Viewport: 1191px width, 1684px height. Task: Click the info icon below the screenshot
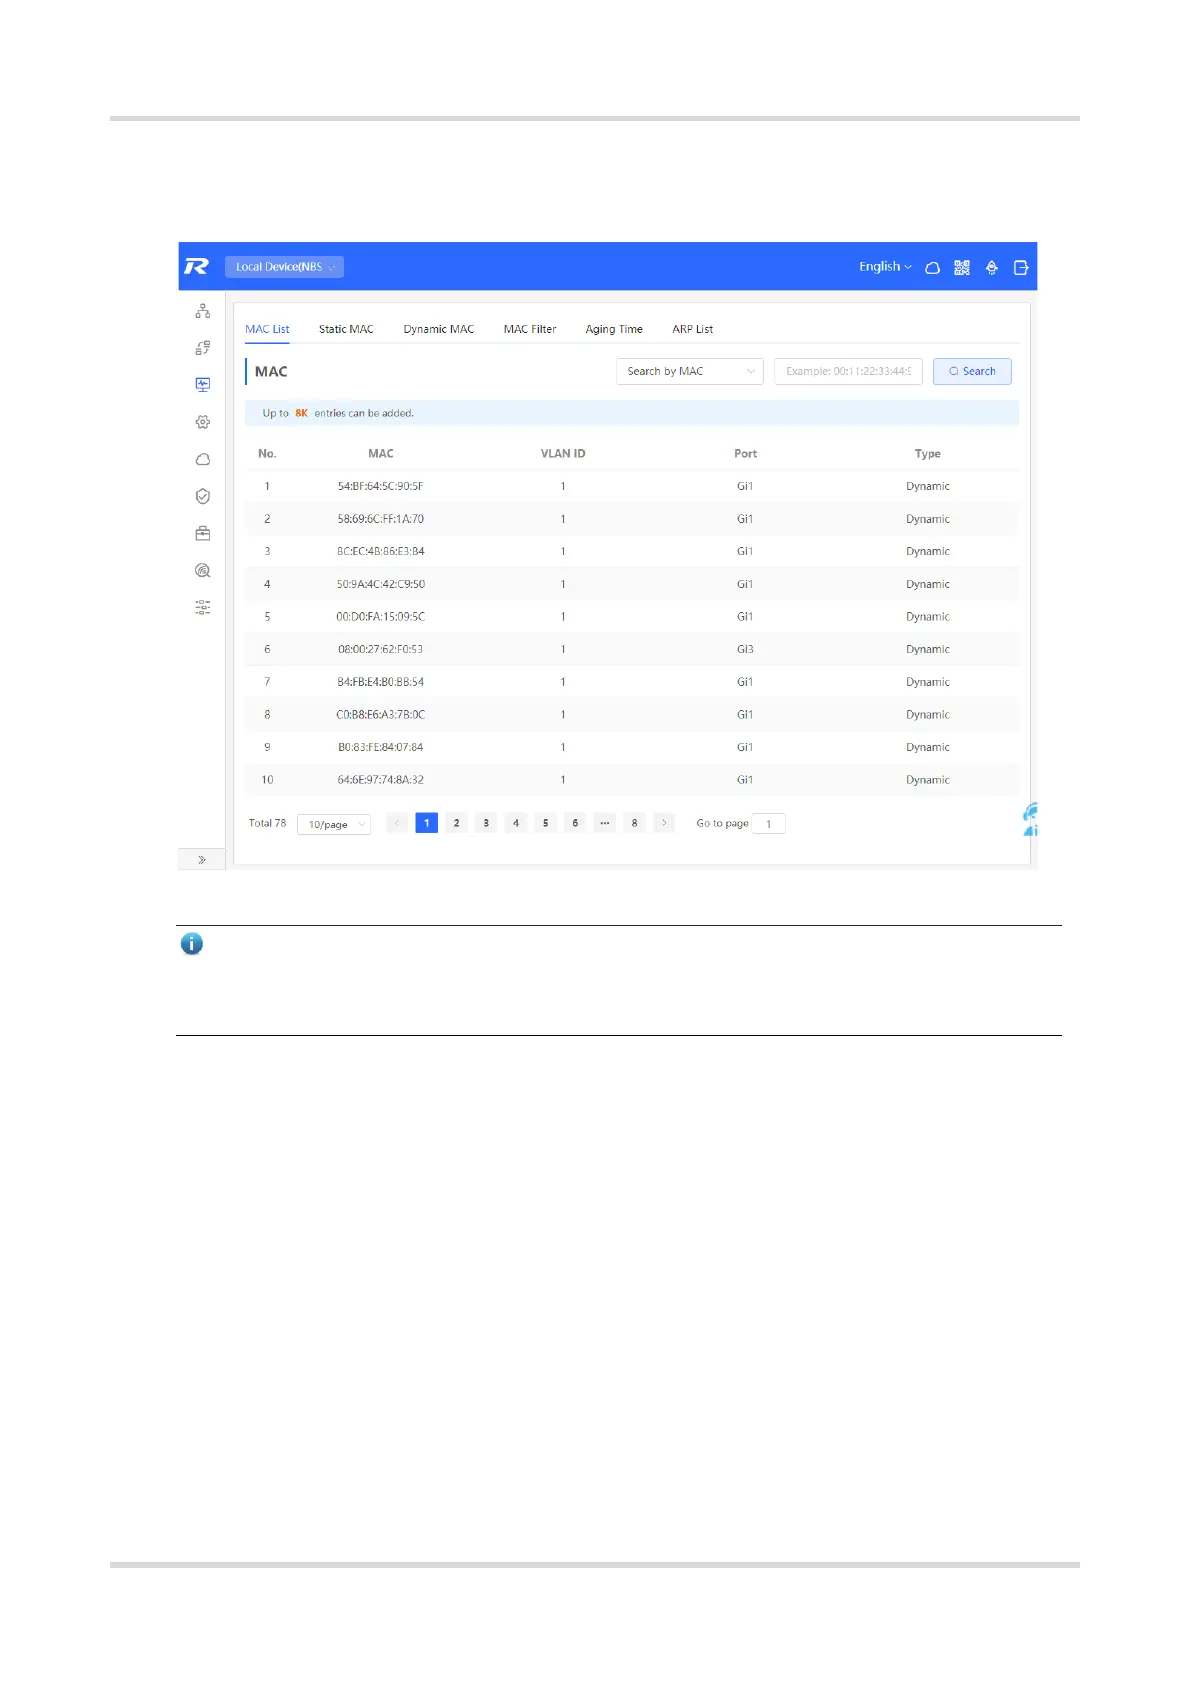click(192, 943)
